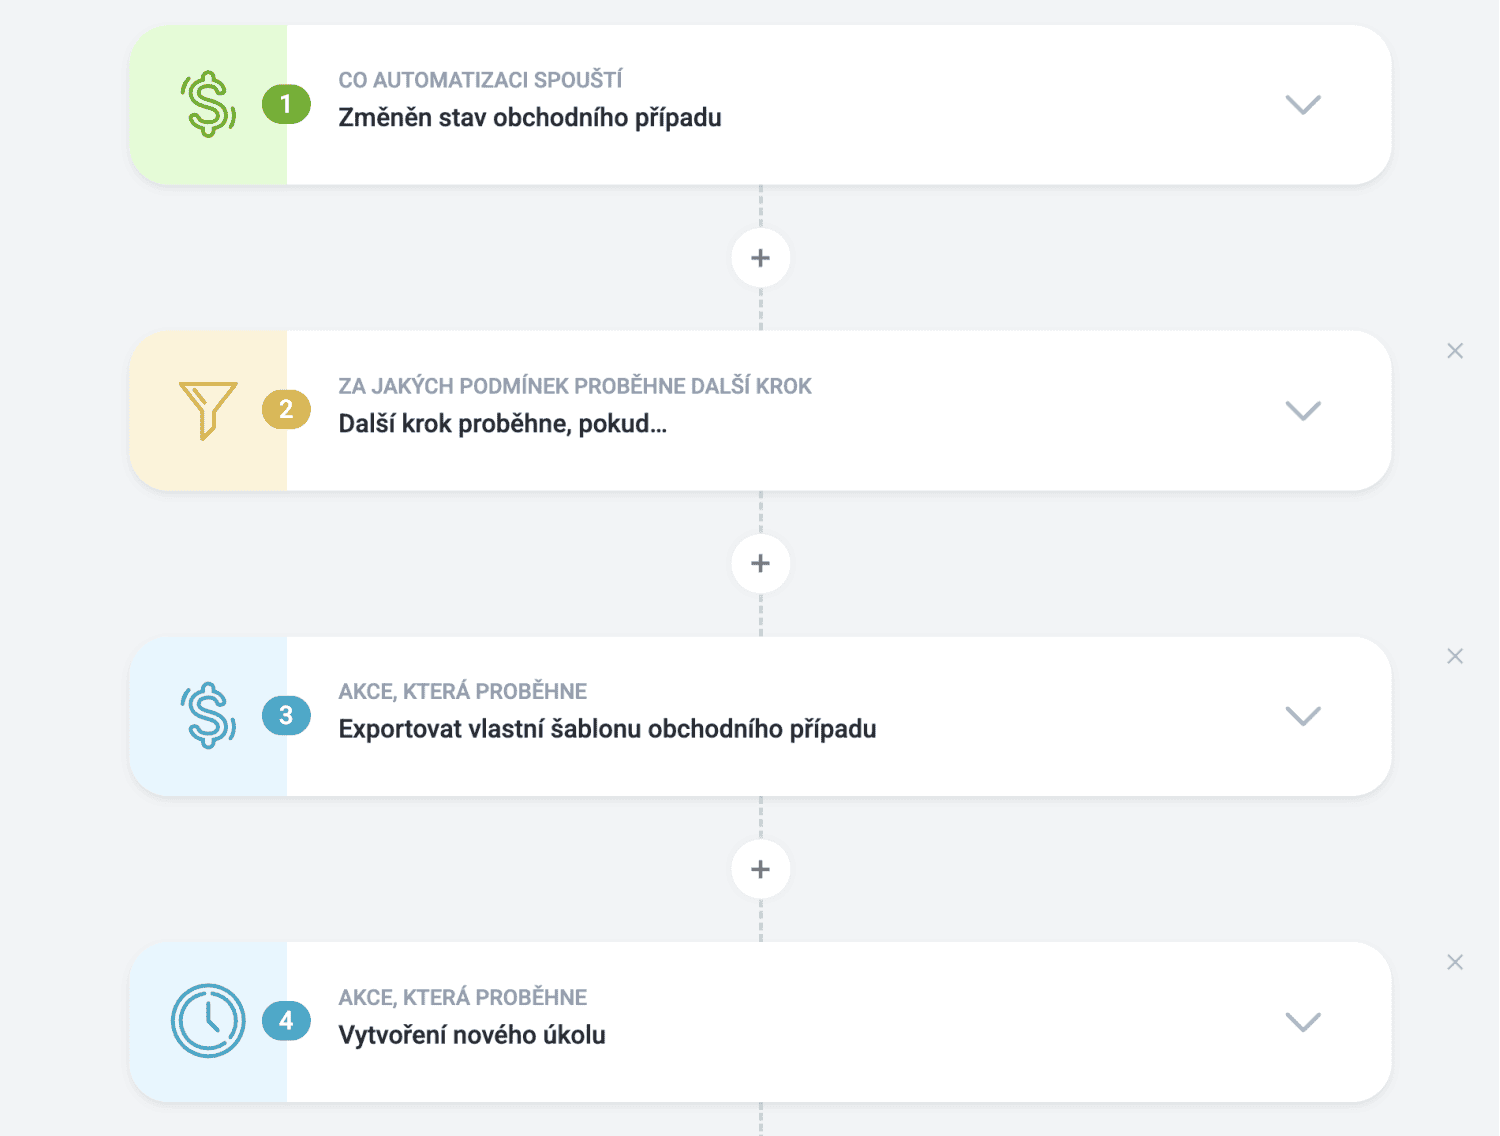Remove the condition step 2

[1455, 351]
